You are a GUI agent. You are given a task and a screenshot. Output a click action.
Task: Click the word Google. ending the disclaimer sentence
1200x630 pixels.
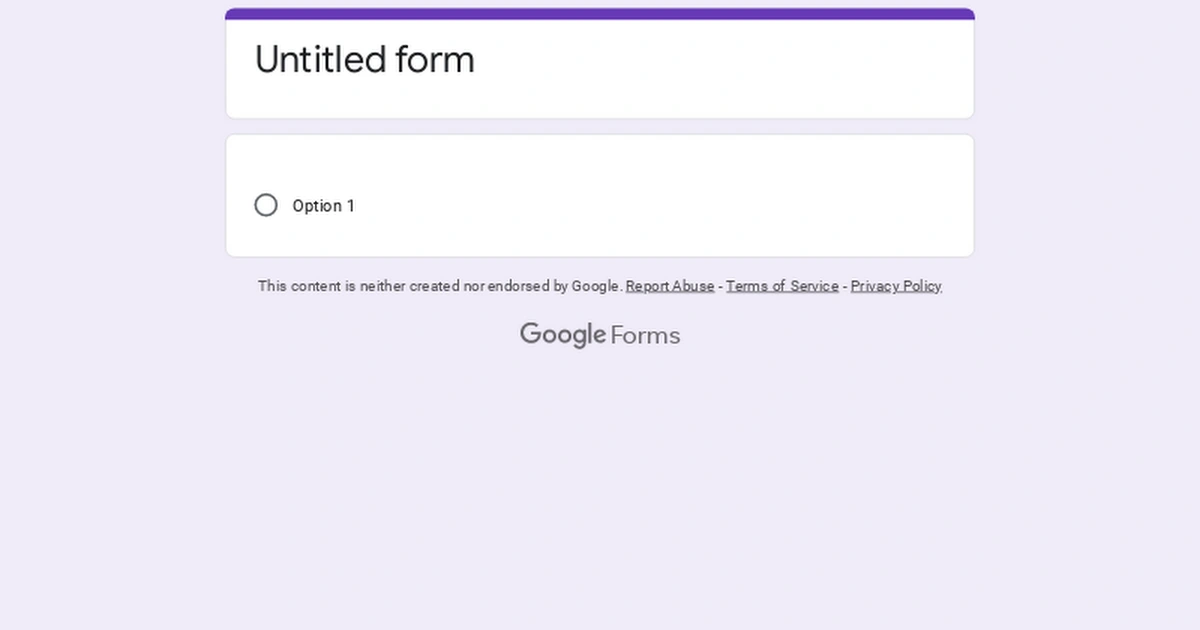597,286
